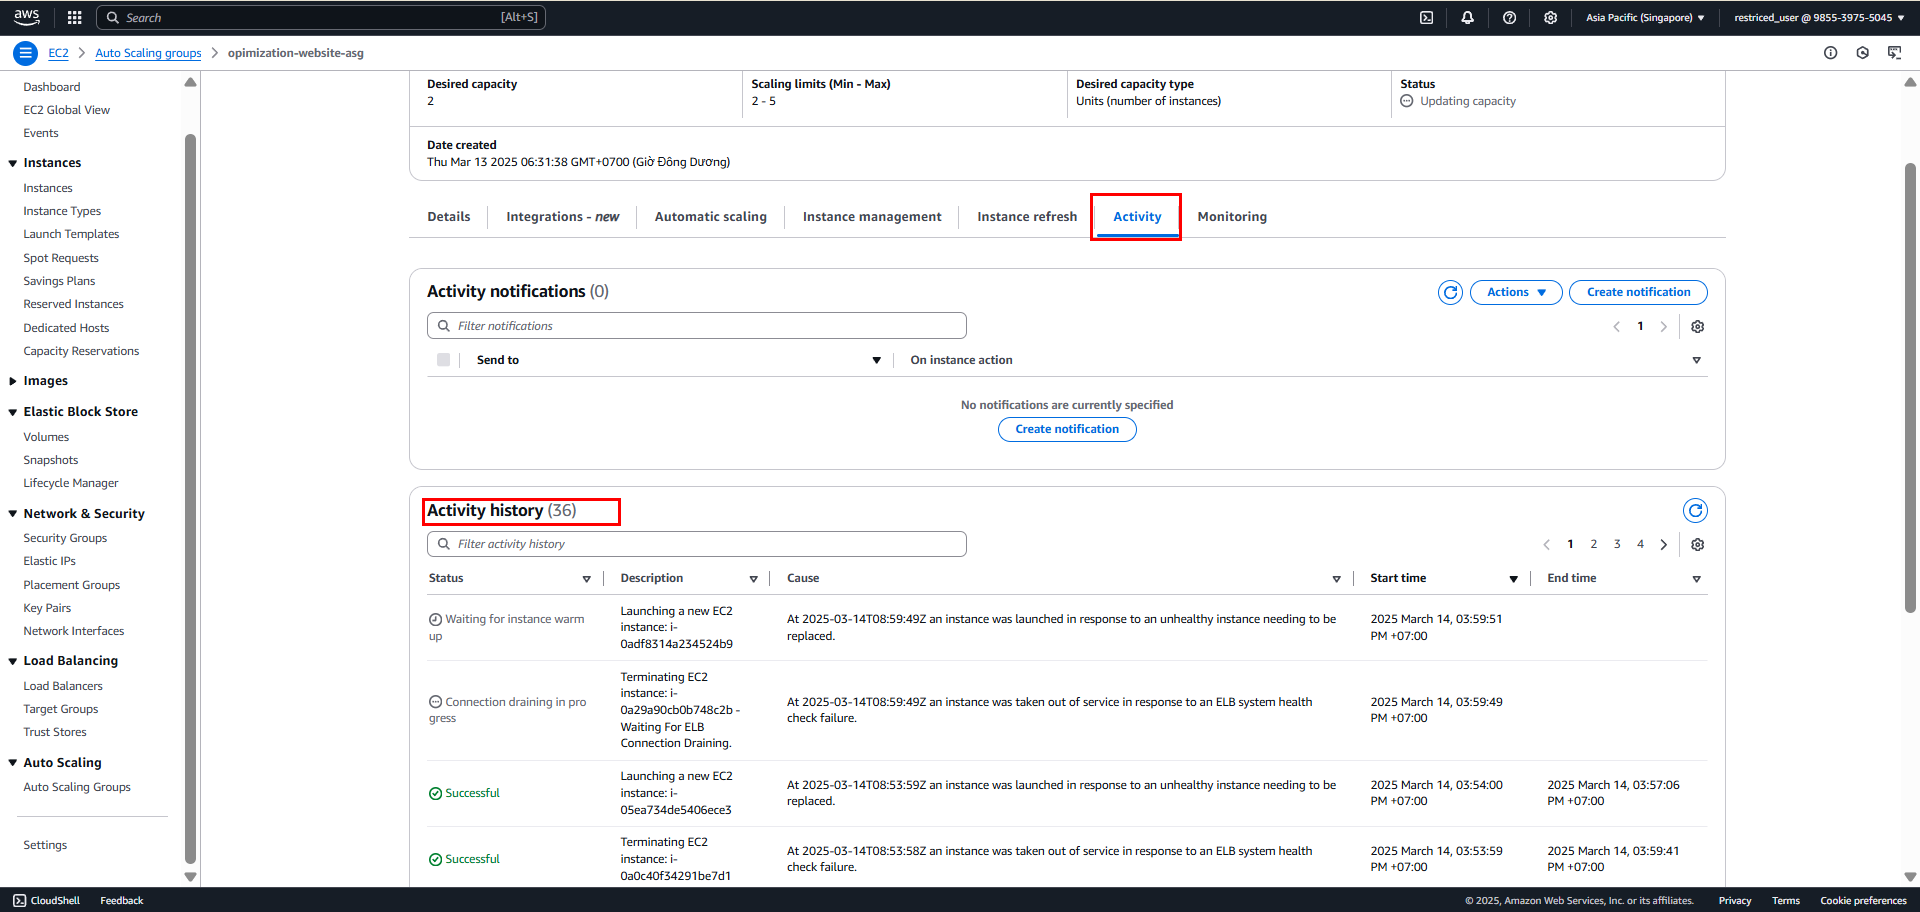Open Activity history table preferences gear
The height and width of the screenshot is (912, 1920).
pos(1698,545)
